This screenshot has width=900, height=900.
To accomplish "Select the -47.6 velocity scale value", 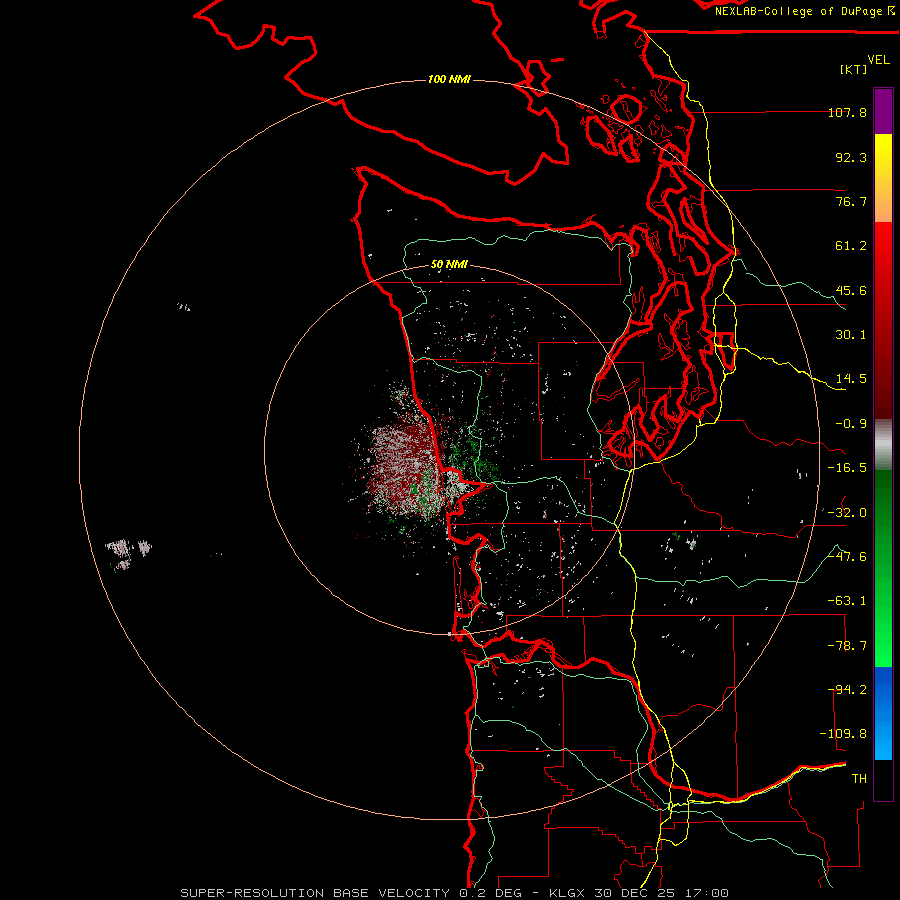I will [x=847, y=557].
